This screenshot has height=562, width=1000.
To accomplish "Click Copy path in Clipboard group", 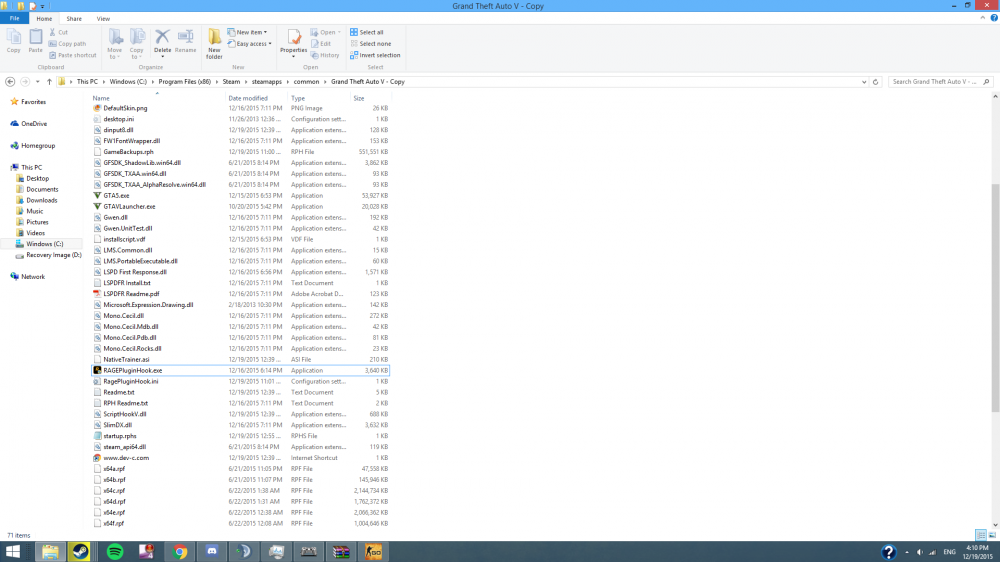I will coord(68,43).
